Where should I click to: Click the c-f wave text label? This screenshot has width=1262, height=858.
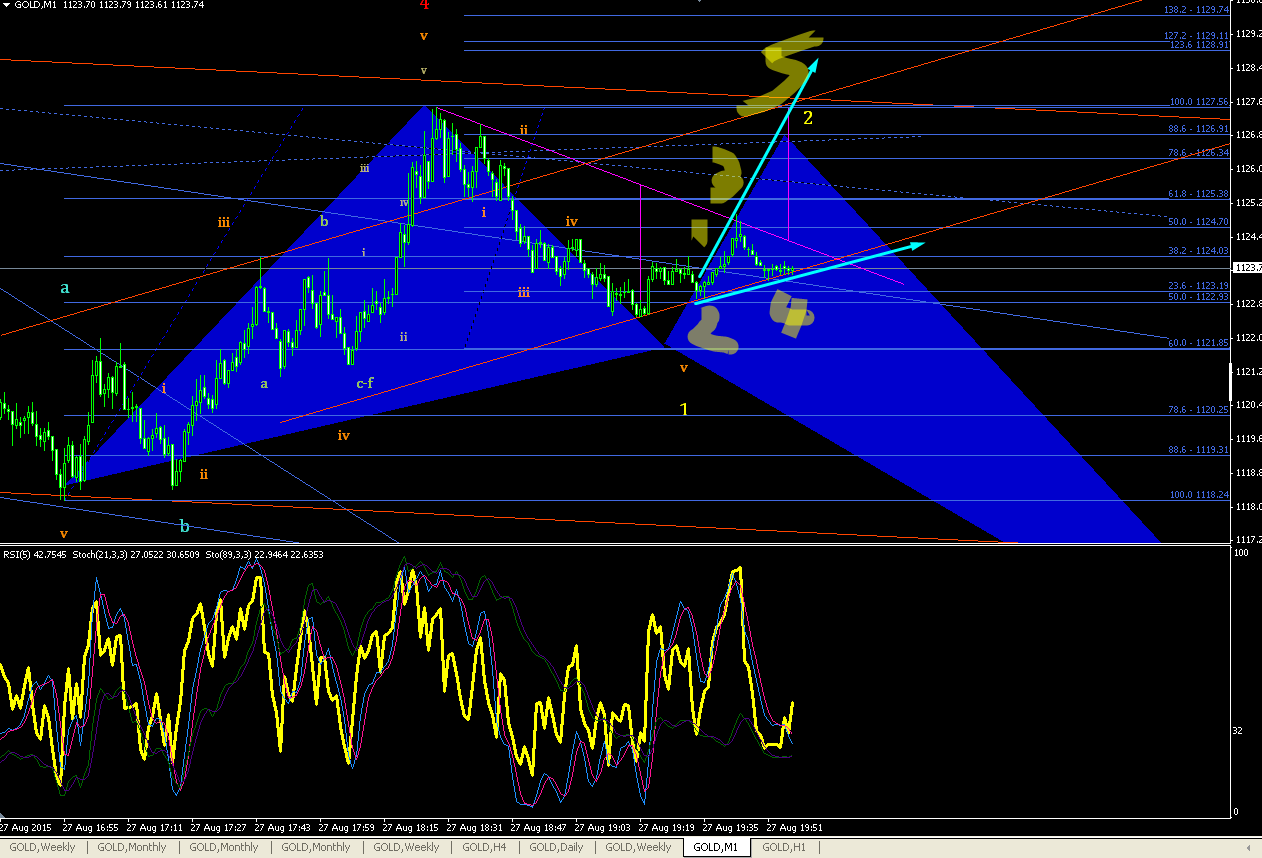point(365,382)
